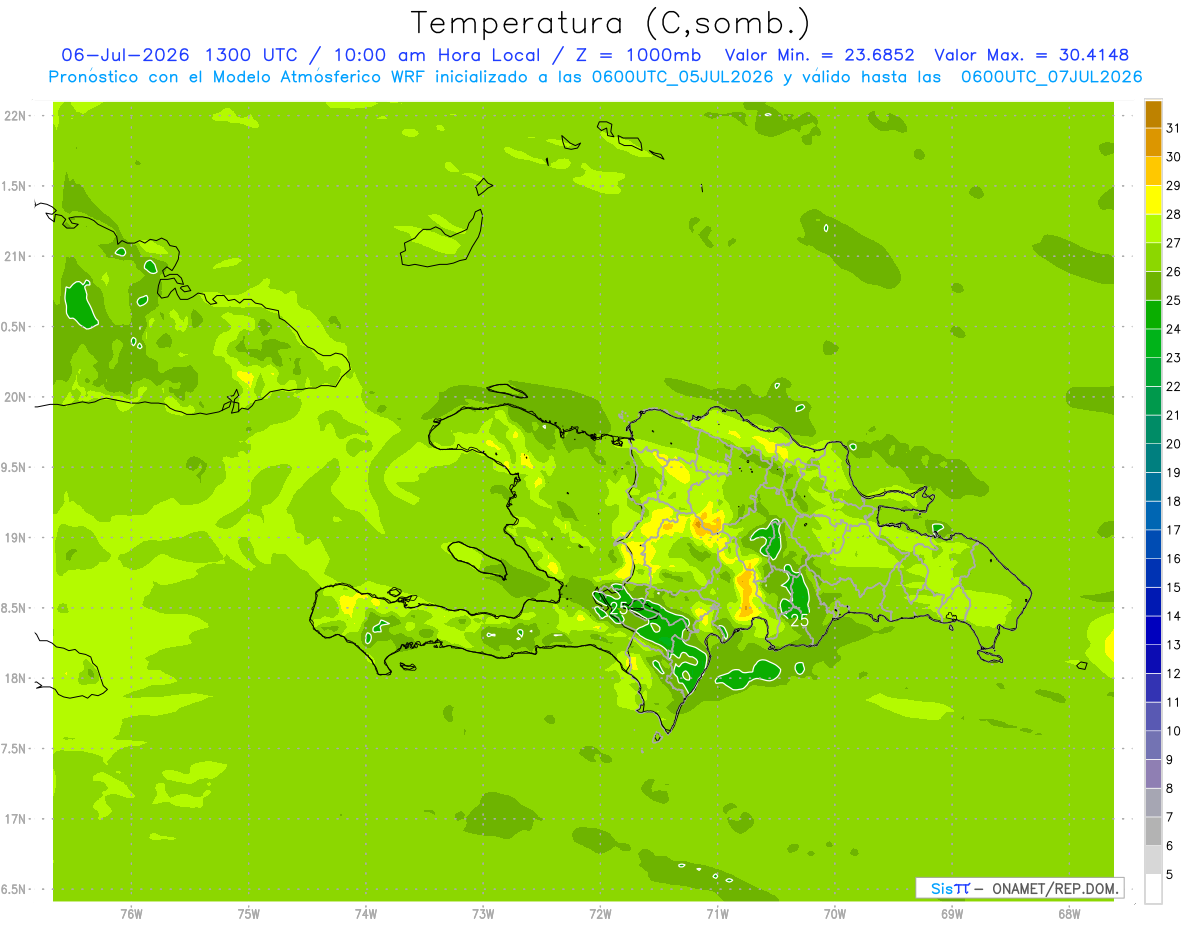Click the '72W' longitude axis label
Image resolution: width=1200 pixels, height=927 pixels.
tap(600, 913)
